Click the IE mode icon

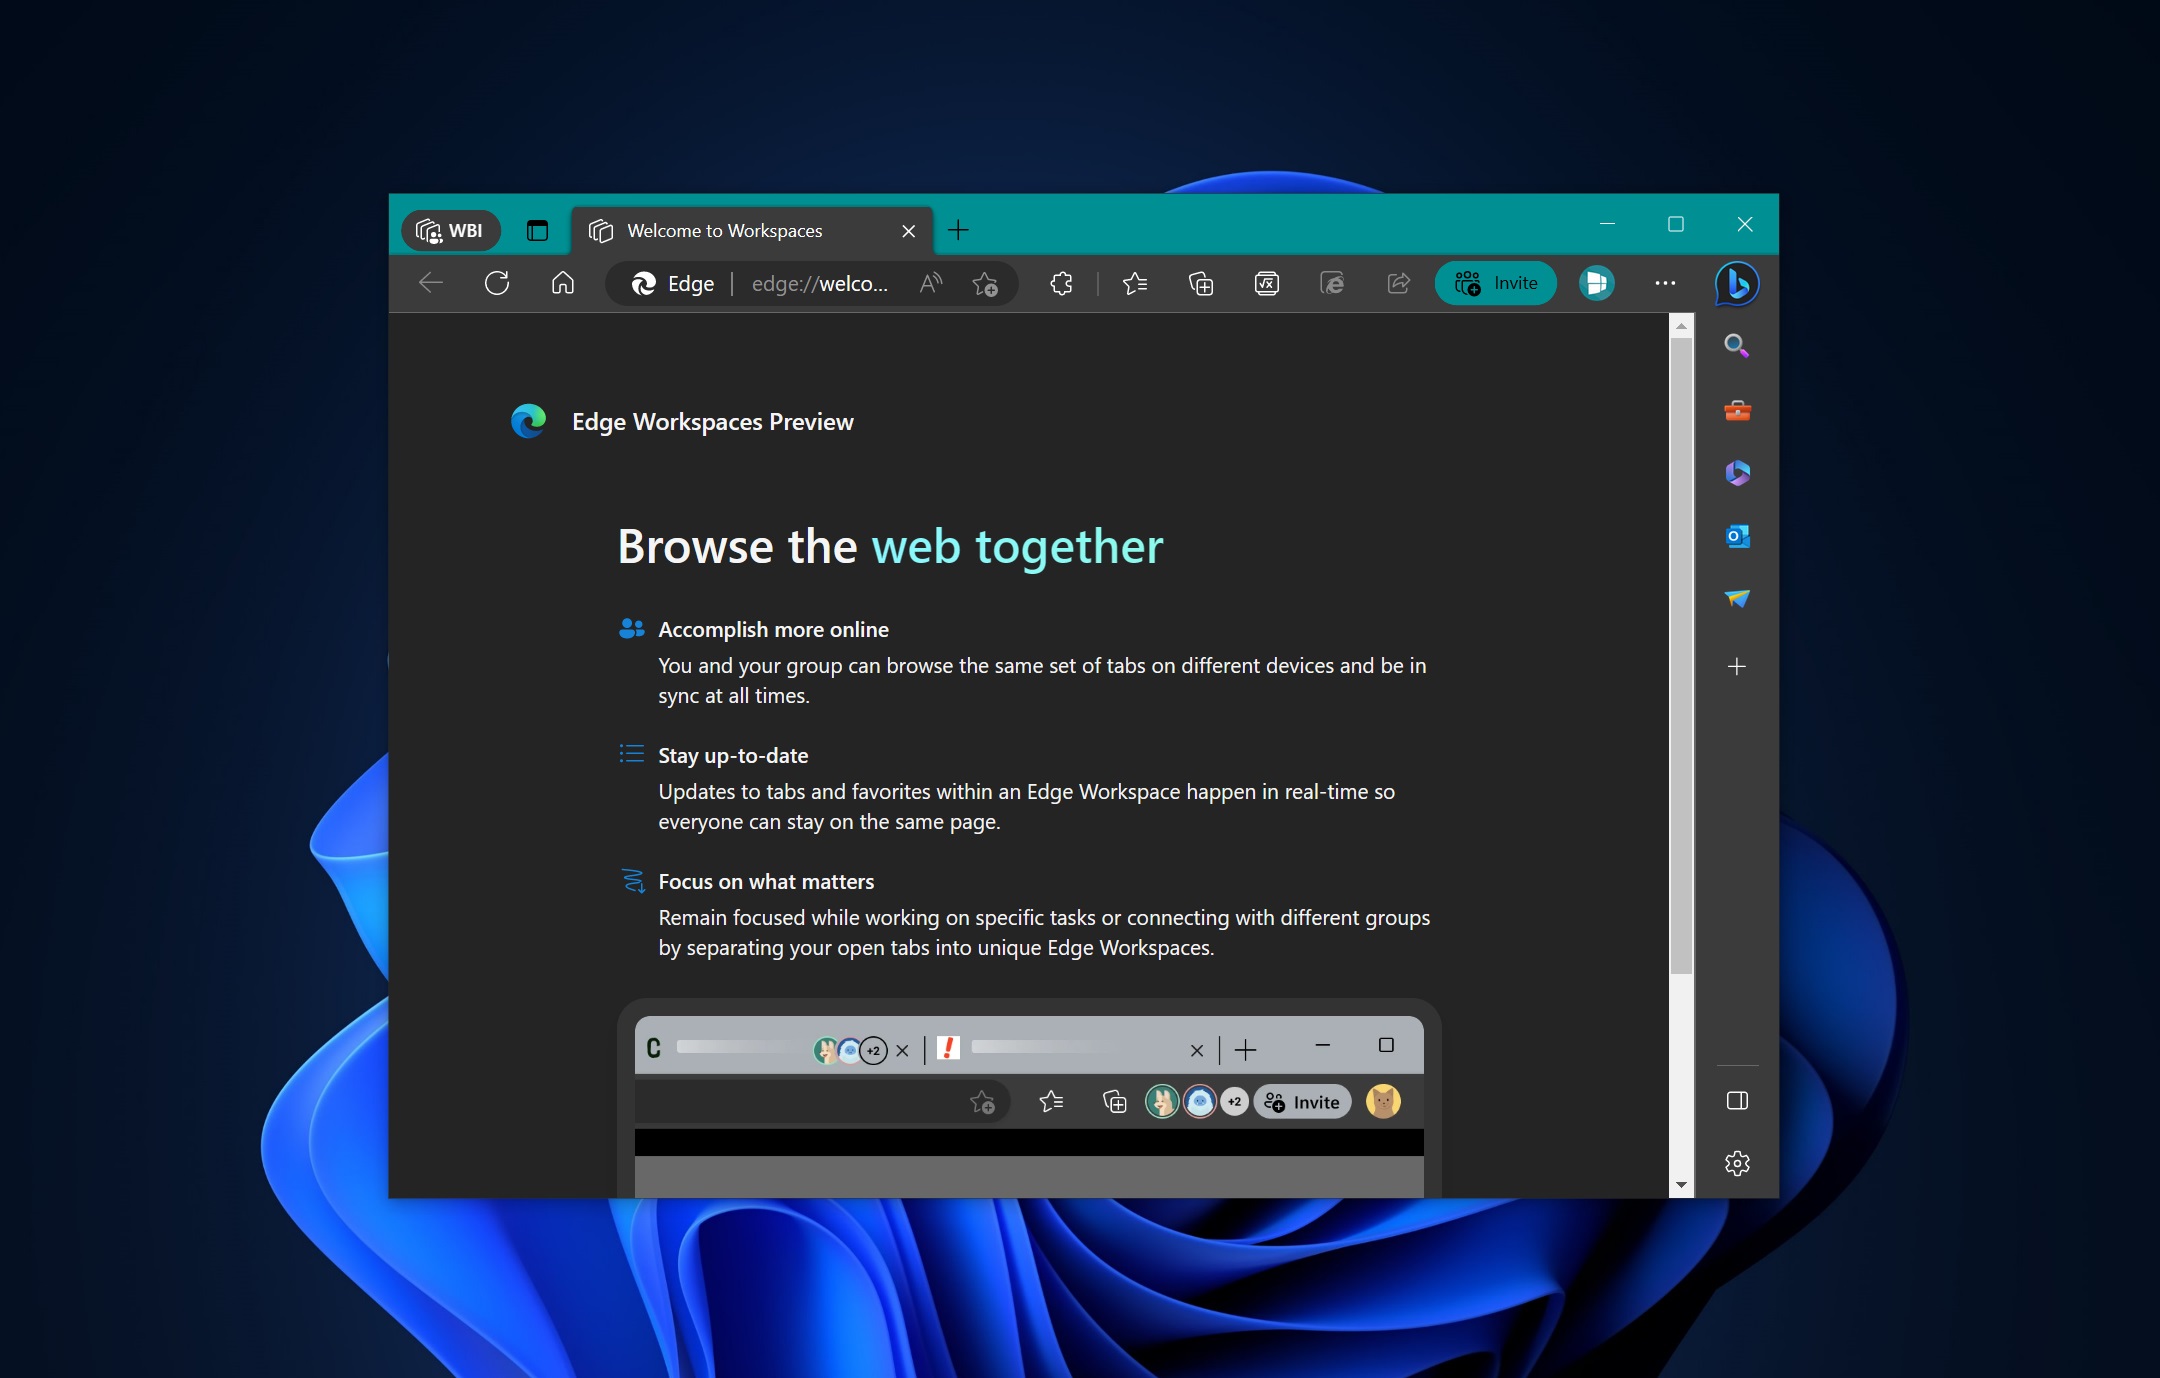tap(1333, 284)
